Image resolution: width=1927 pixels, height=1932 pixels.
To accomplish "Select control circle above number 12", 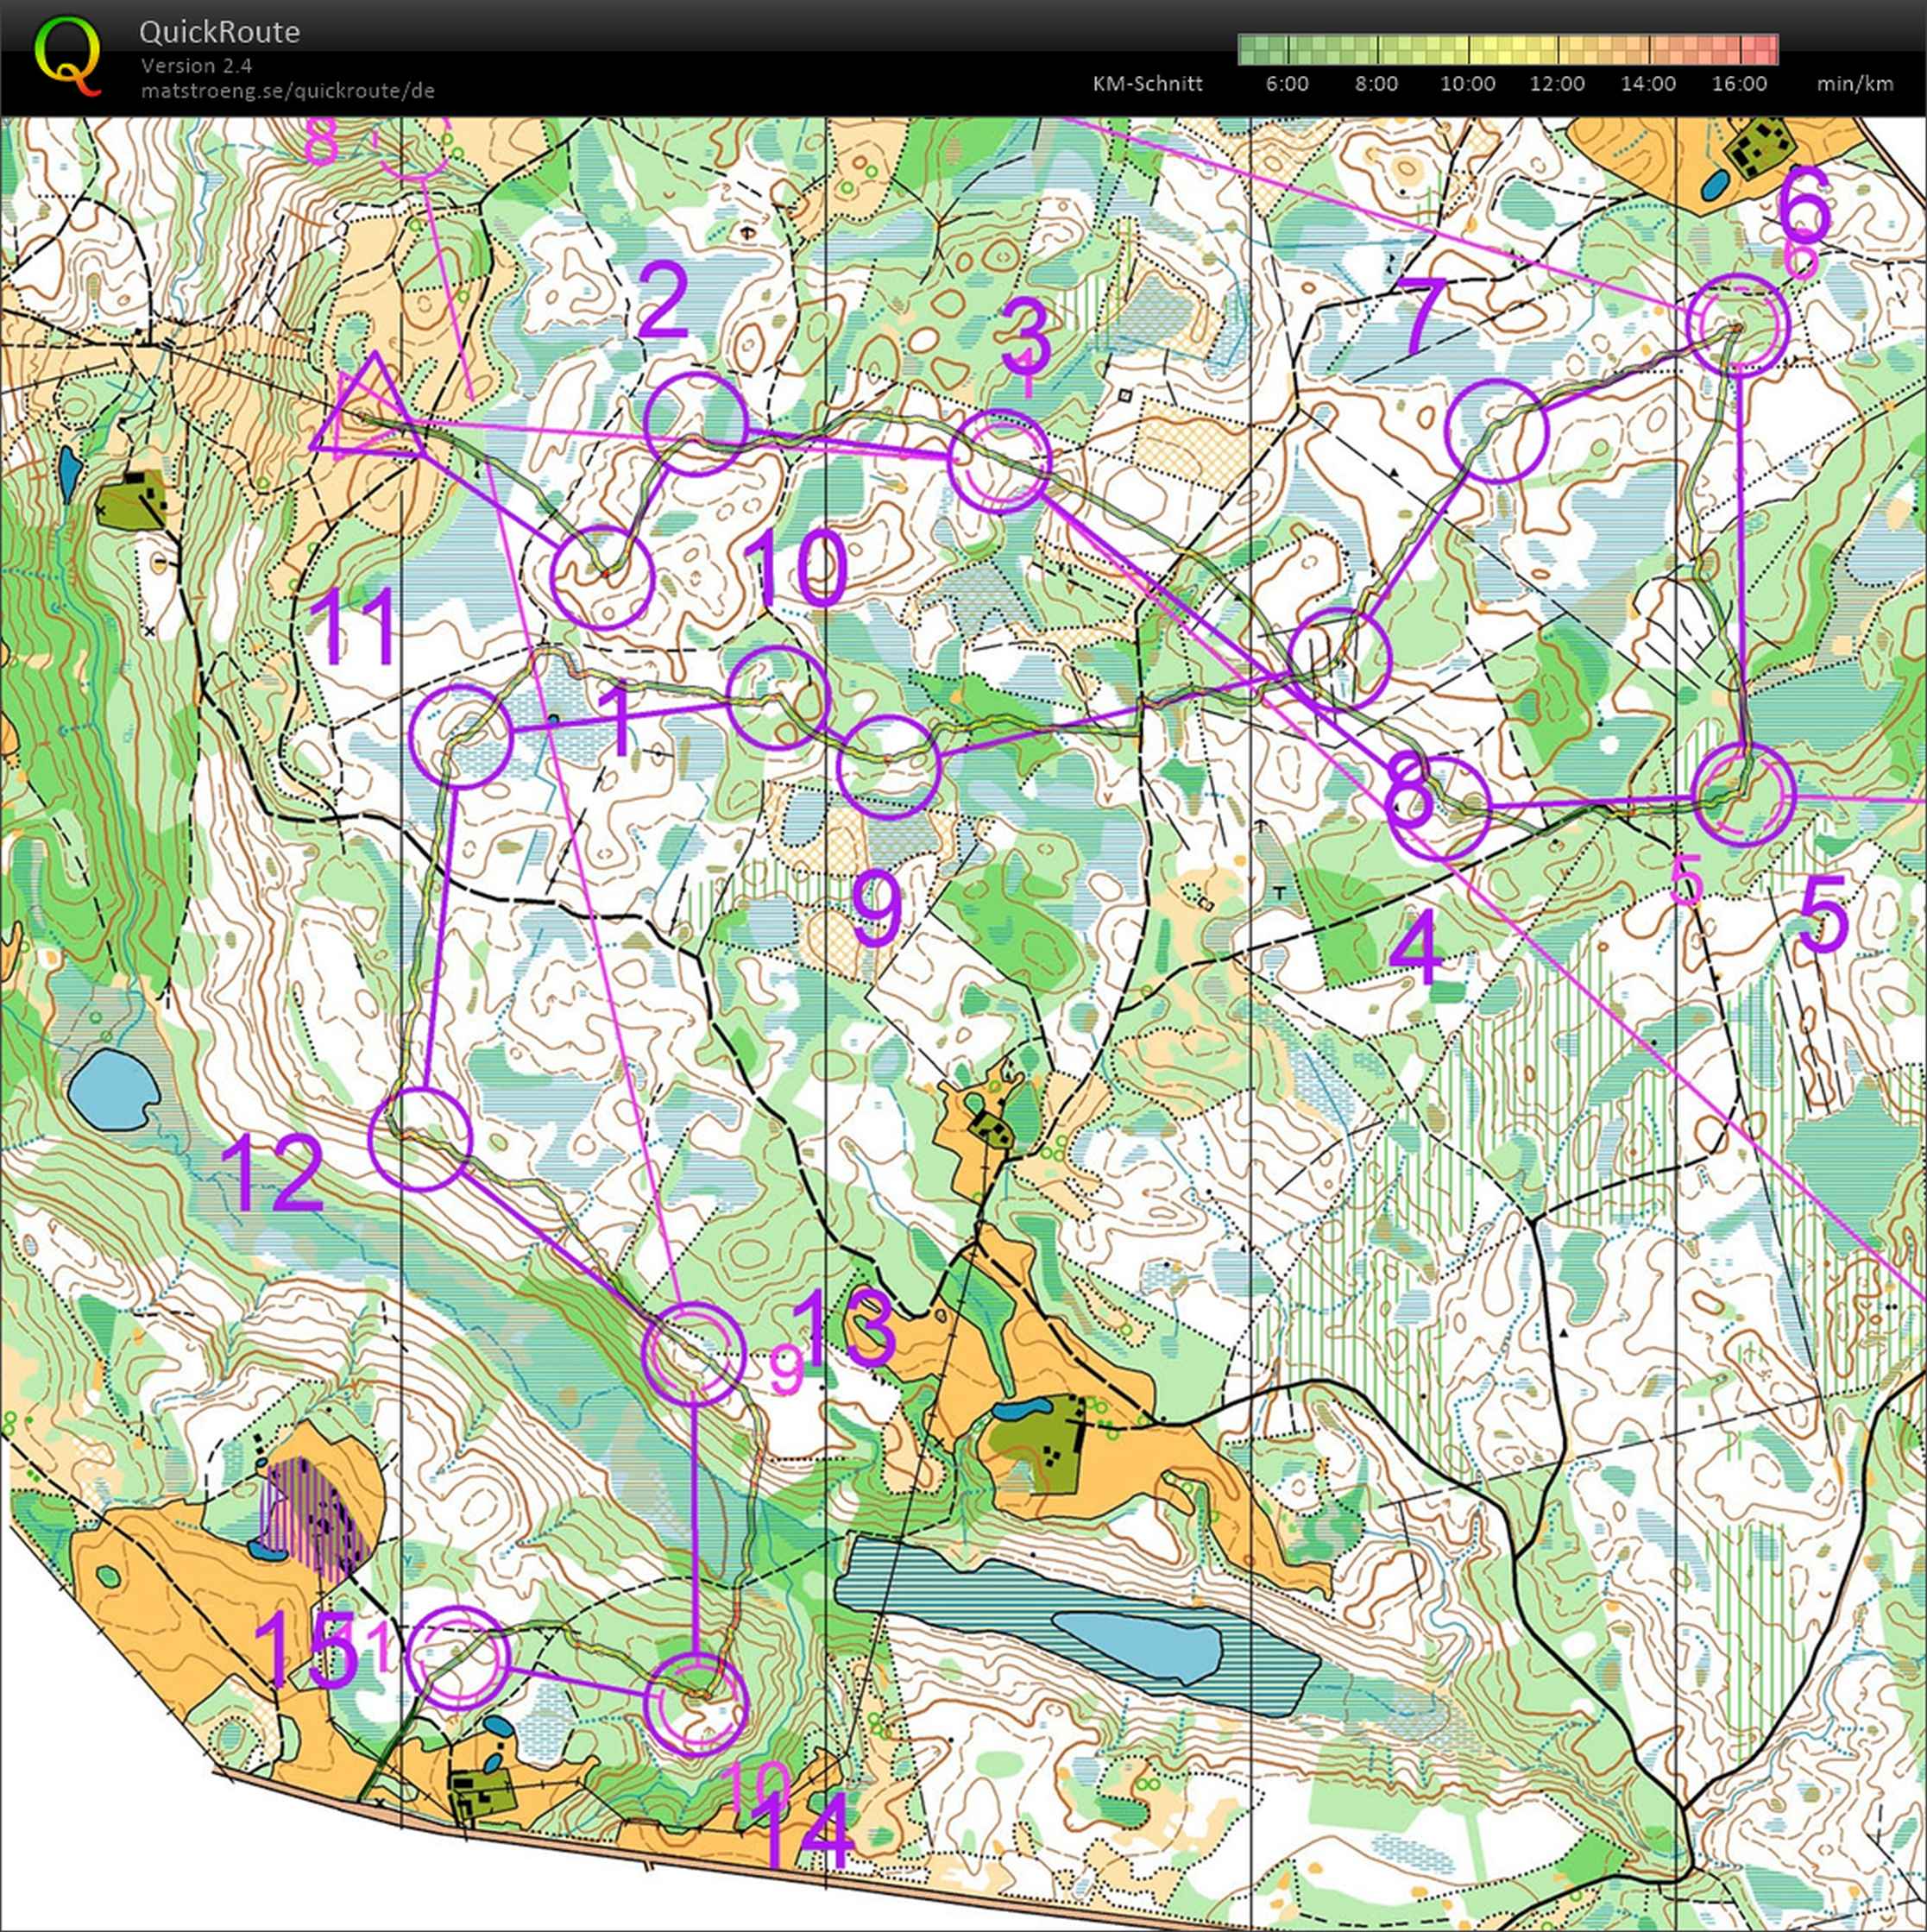I will [x=419, y=1139].
